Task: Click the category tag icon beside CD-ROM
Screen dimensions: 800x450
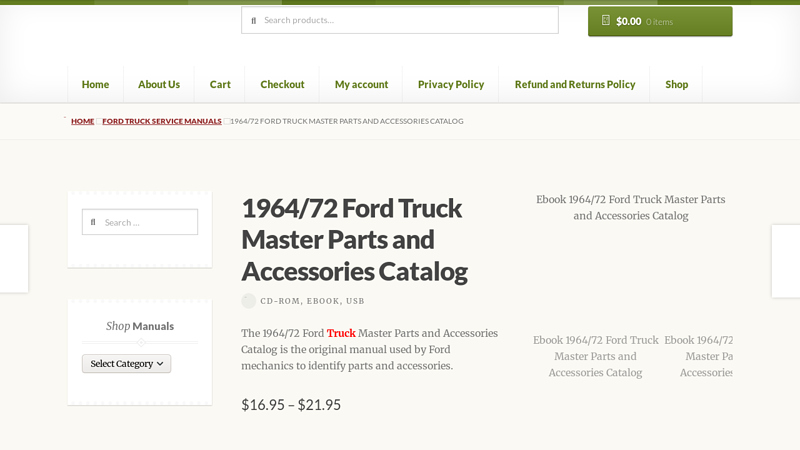Action: [x=248, y=301]
